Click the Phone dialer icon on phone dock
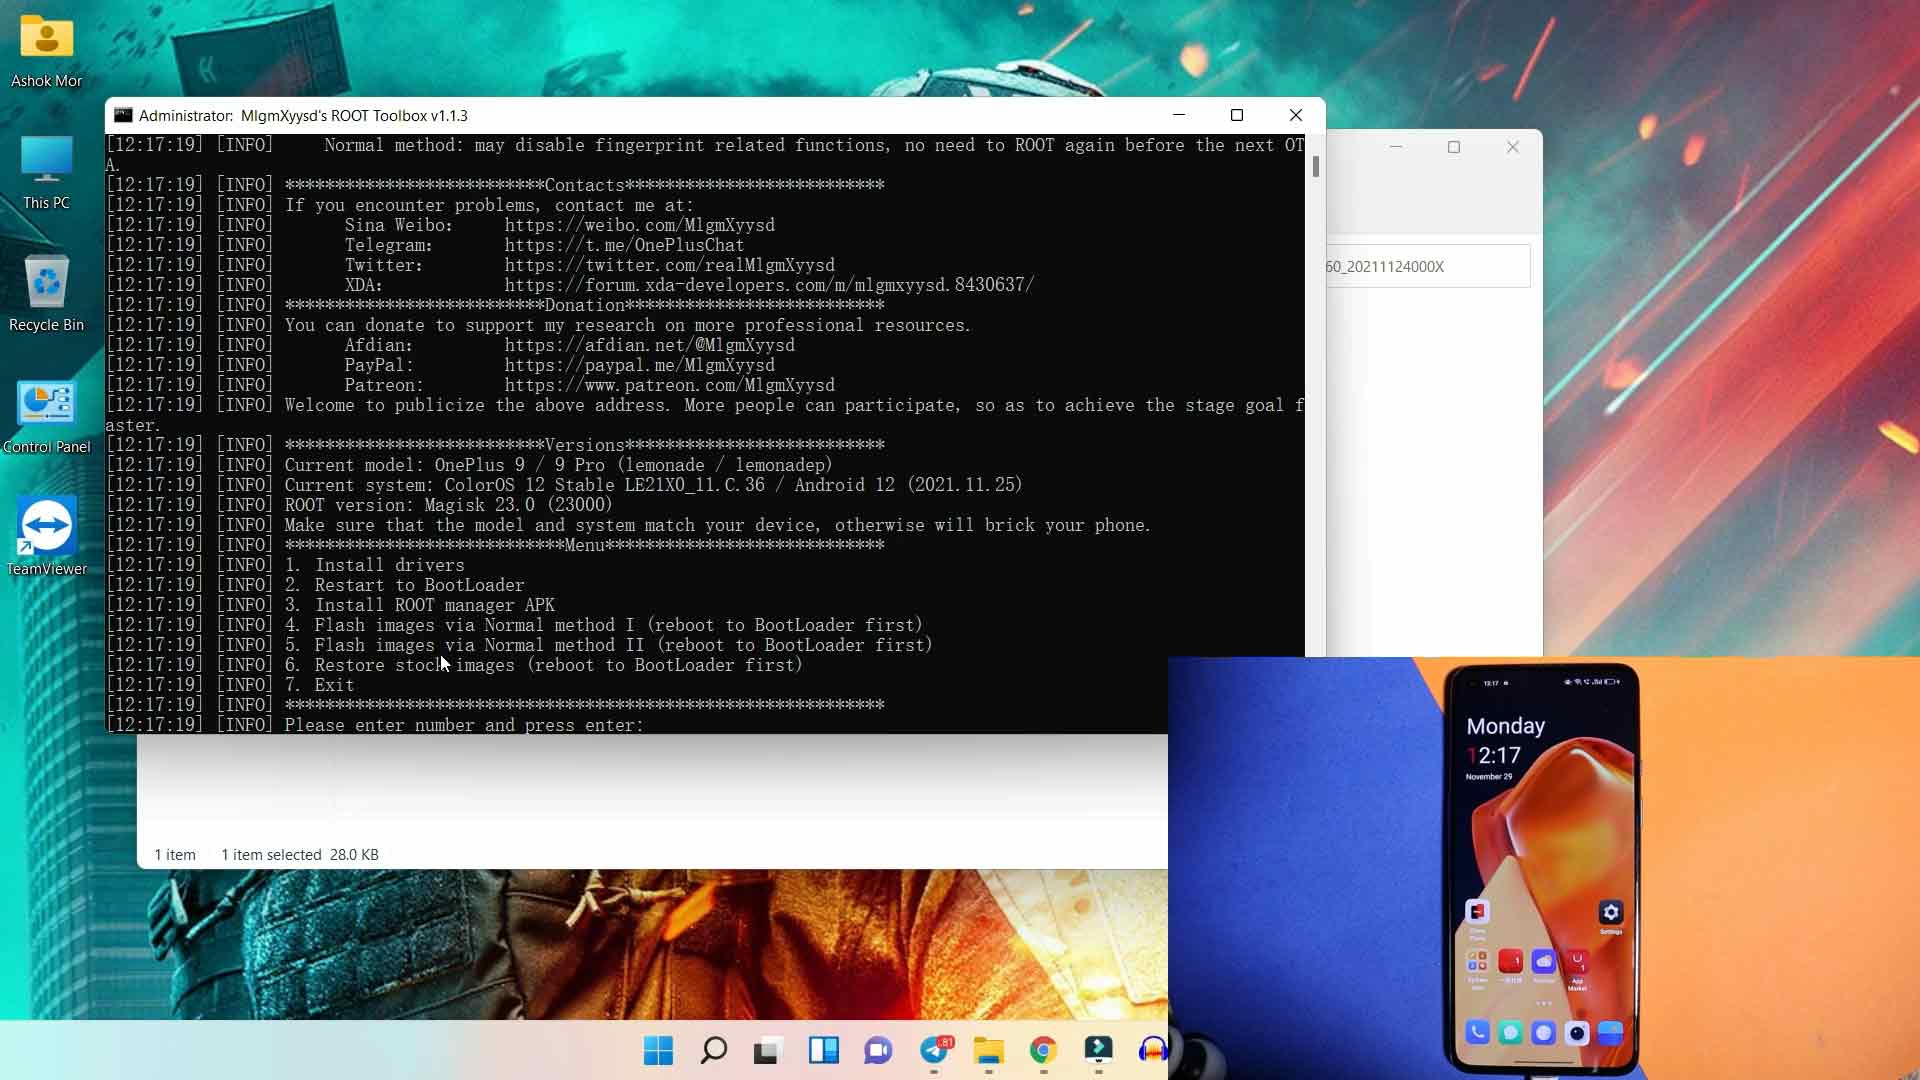The image size is (1920, 1080). tap(1477, 1032)
